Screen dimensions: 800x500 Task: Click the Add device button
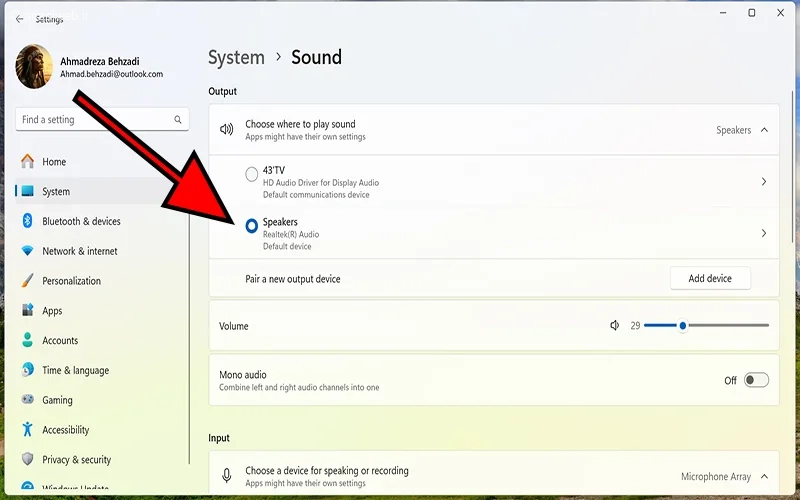[710, 279]
